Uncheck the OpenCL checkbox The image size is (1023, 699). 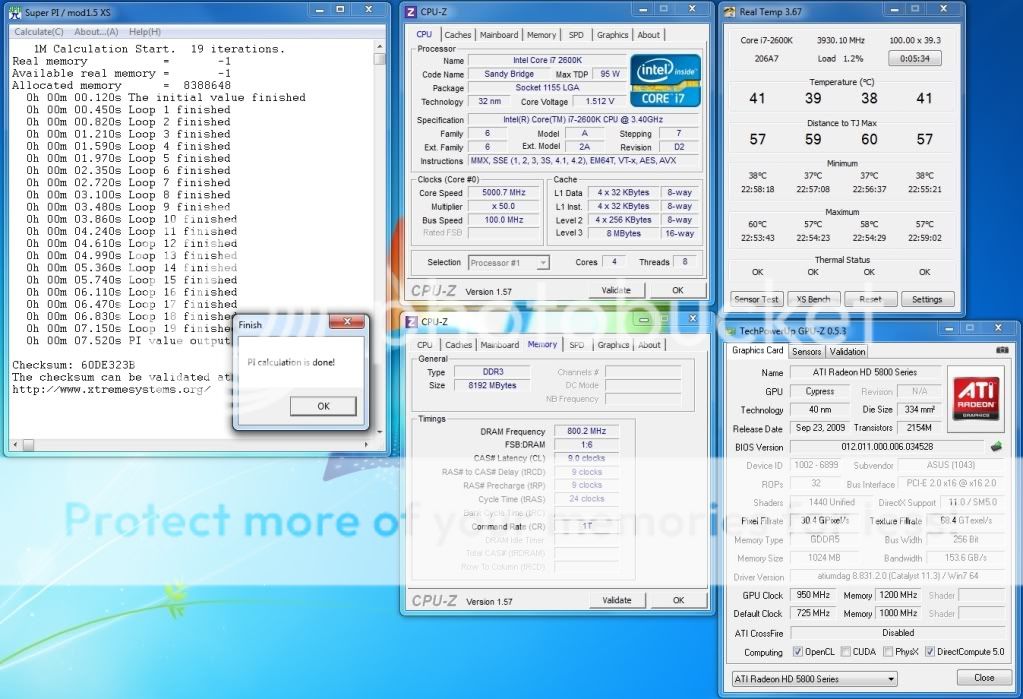click(797, 652)
